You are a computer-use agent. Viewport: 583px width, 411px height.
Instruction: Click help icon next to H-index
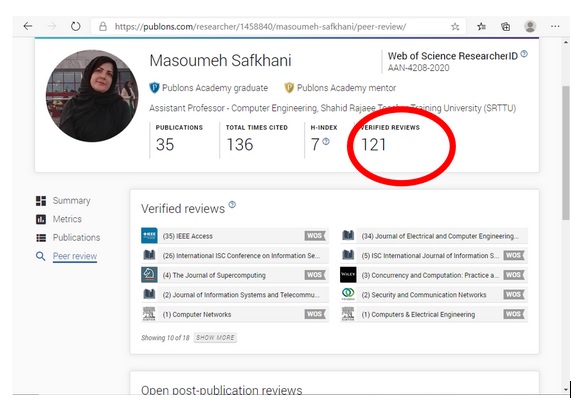(326, 141)
